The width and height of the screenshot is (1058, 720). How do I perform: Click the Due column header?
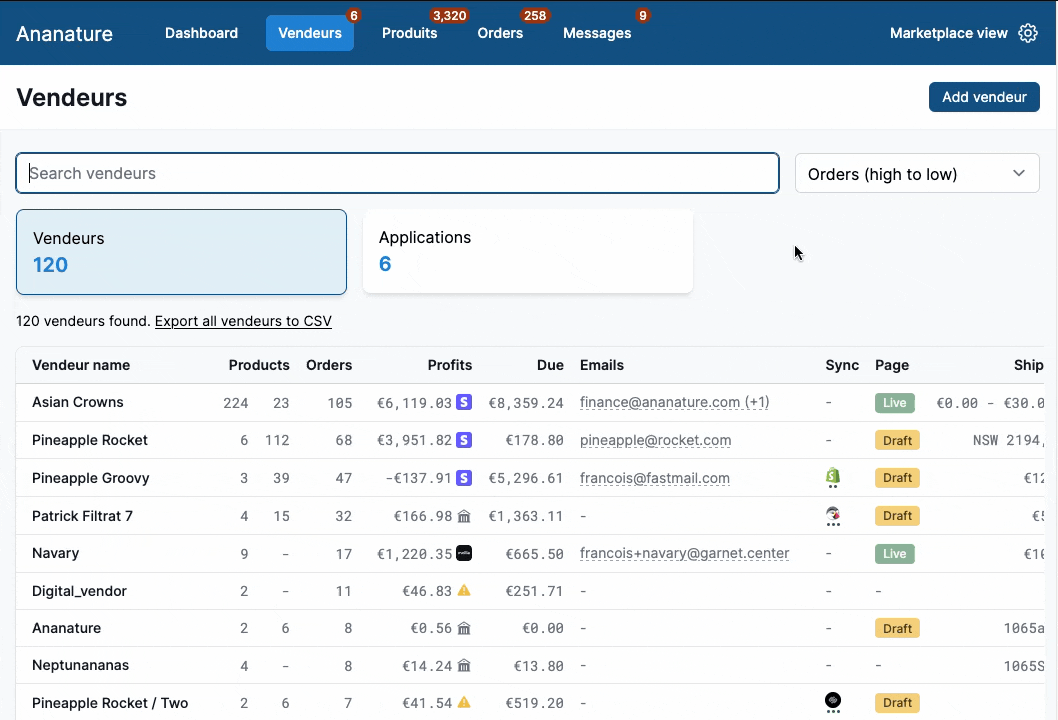(551, 365)
